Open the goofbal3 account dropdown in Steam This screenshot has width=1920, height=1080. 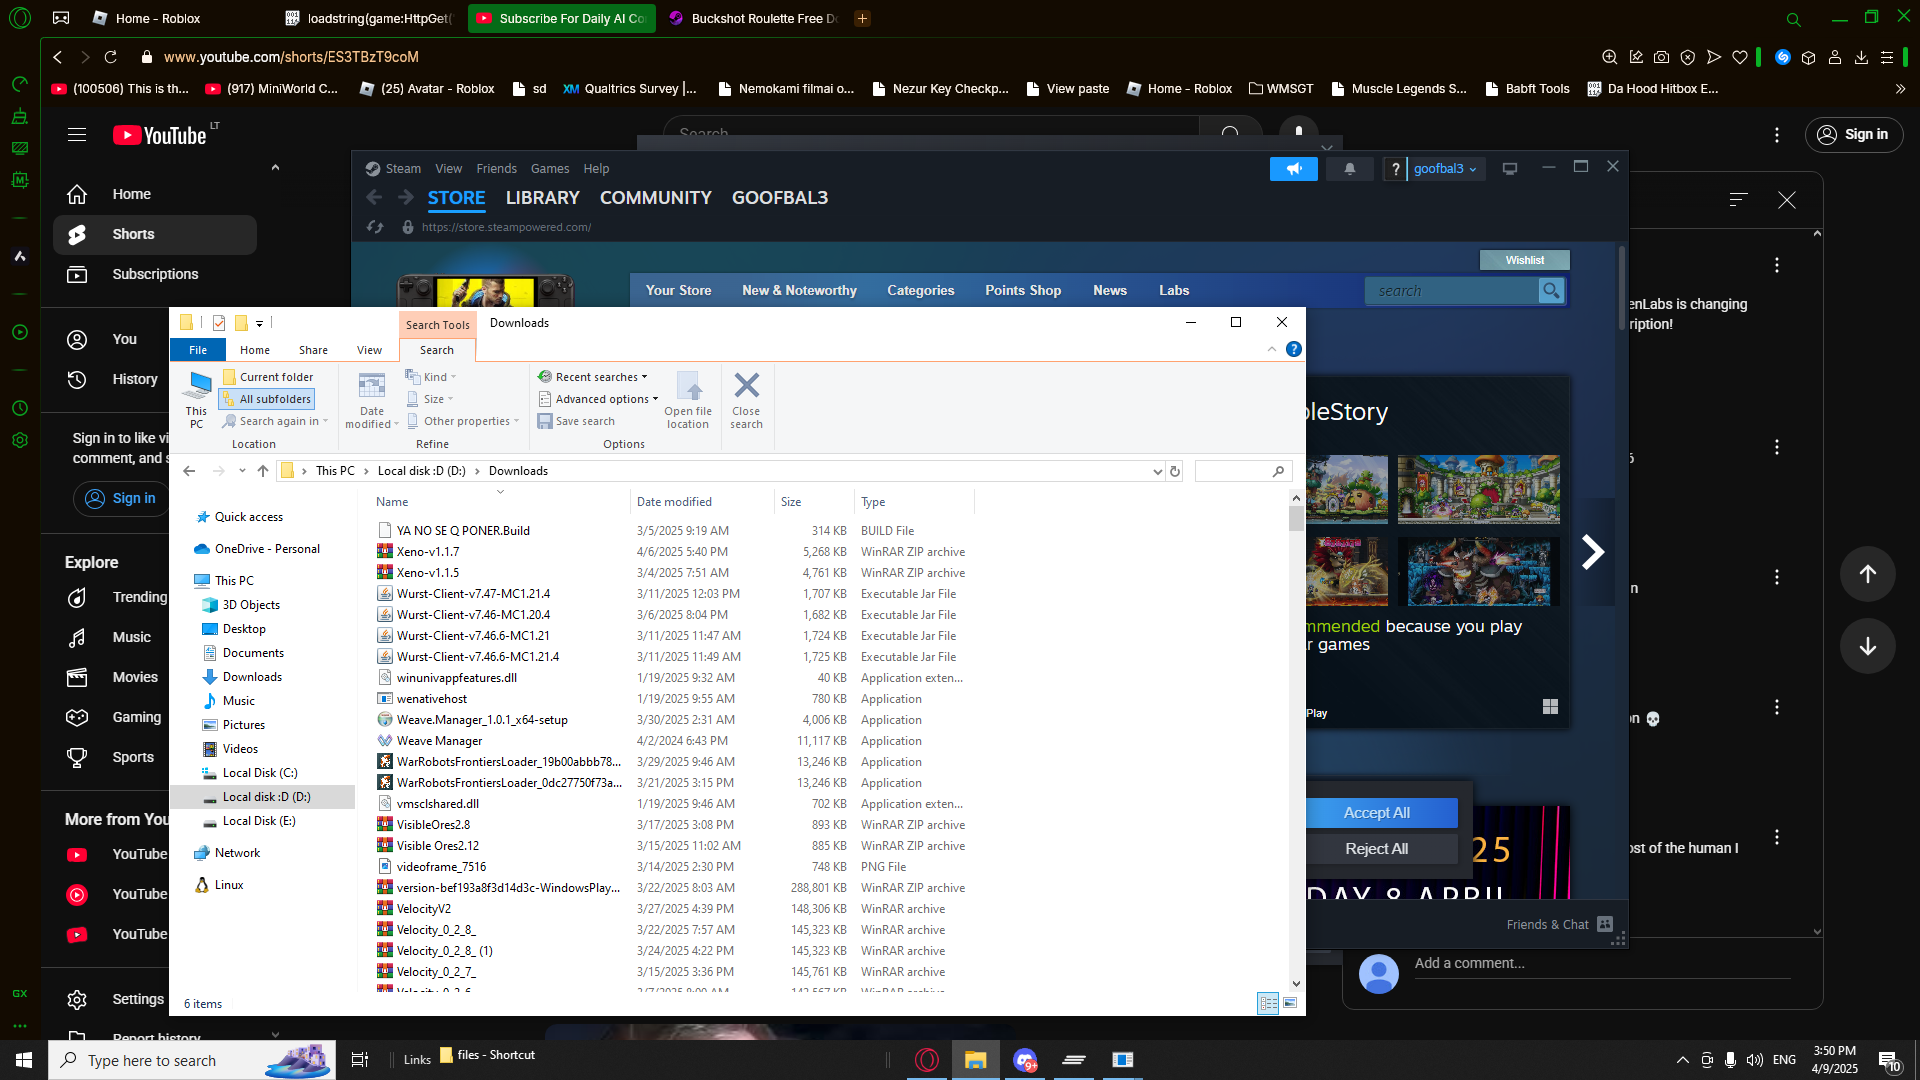(1445, 169)
